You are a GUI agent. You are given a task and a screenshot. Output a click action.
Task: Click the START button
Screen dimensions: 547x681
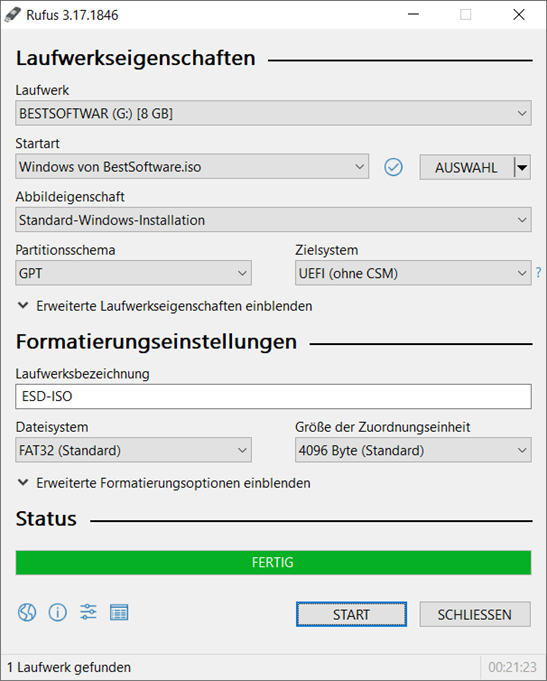tap(351, 614)
